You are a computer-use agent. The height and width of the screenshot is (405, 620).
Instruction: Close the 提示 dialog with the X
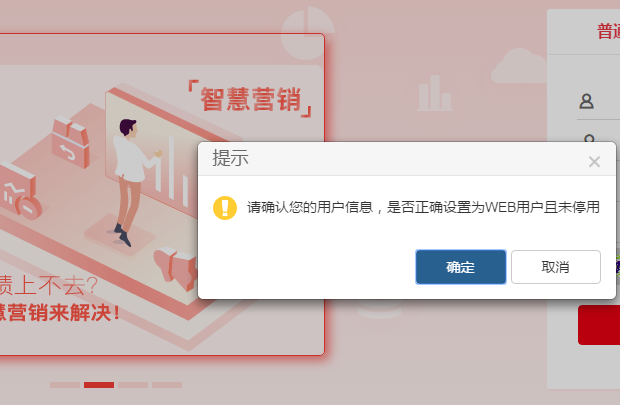(594, 161)
